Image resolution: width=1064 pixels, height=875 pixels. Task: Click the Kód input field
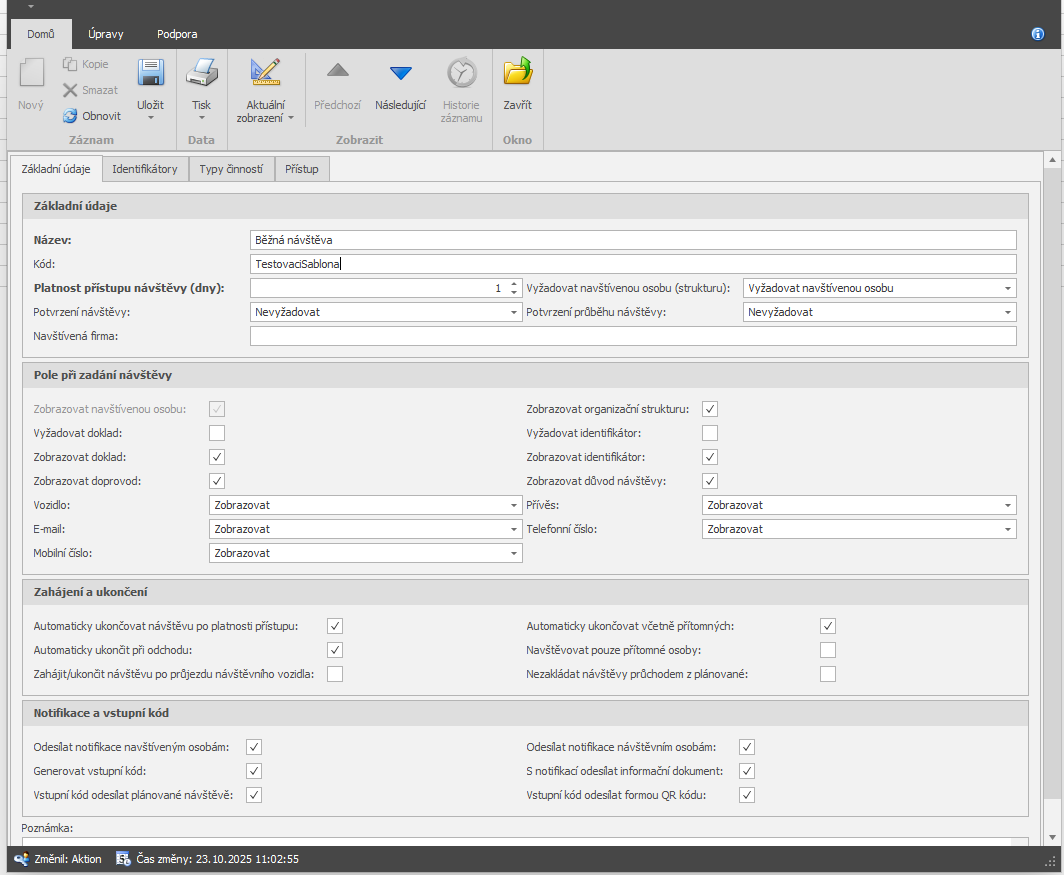click(x=633, y=264)
